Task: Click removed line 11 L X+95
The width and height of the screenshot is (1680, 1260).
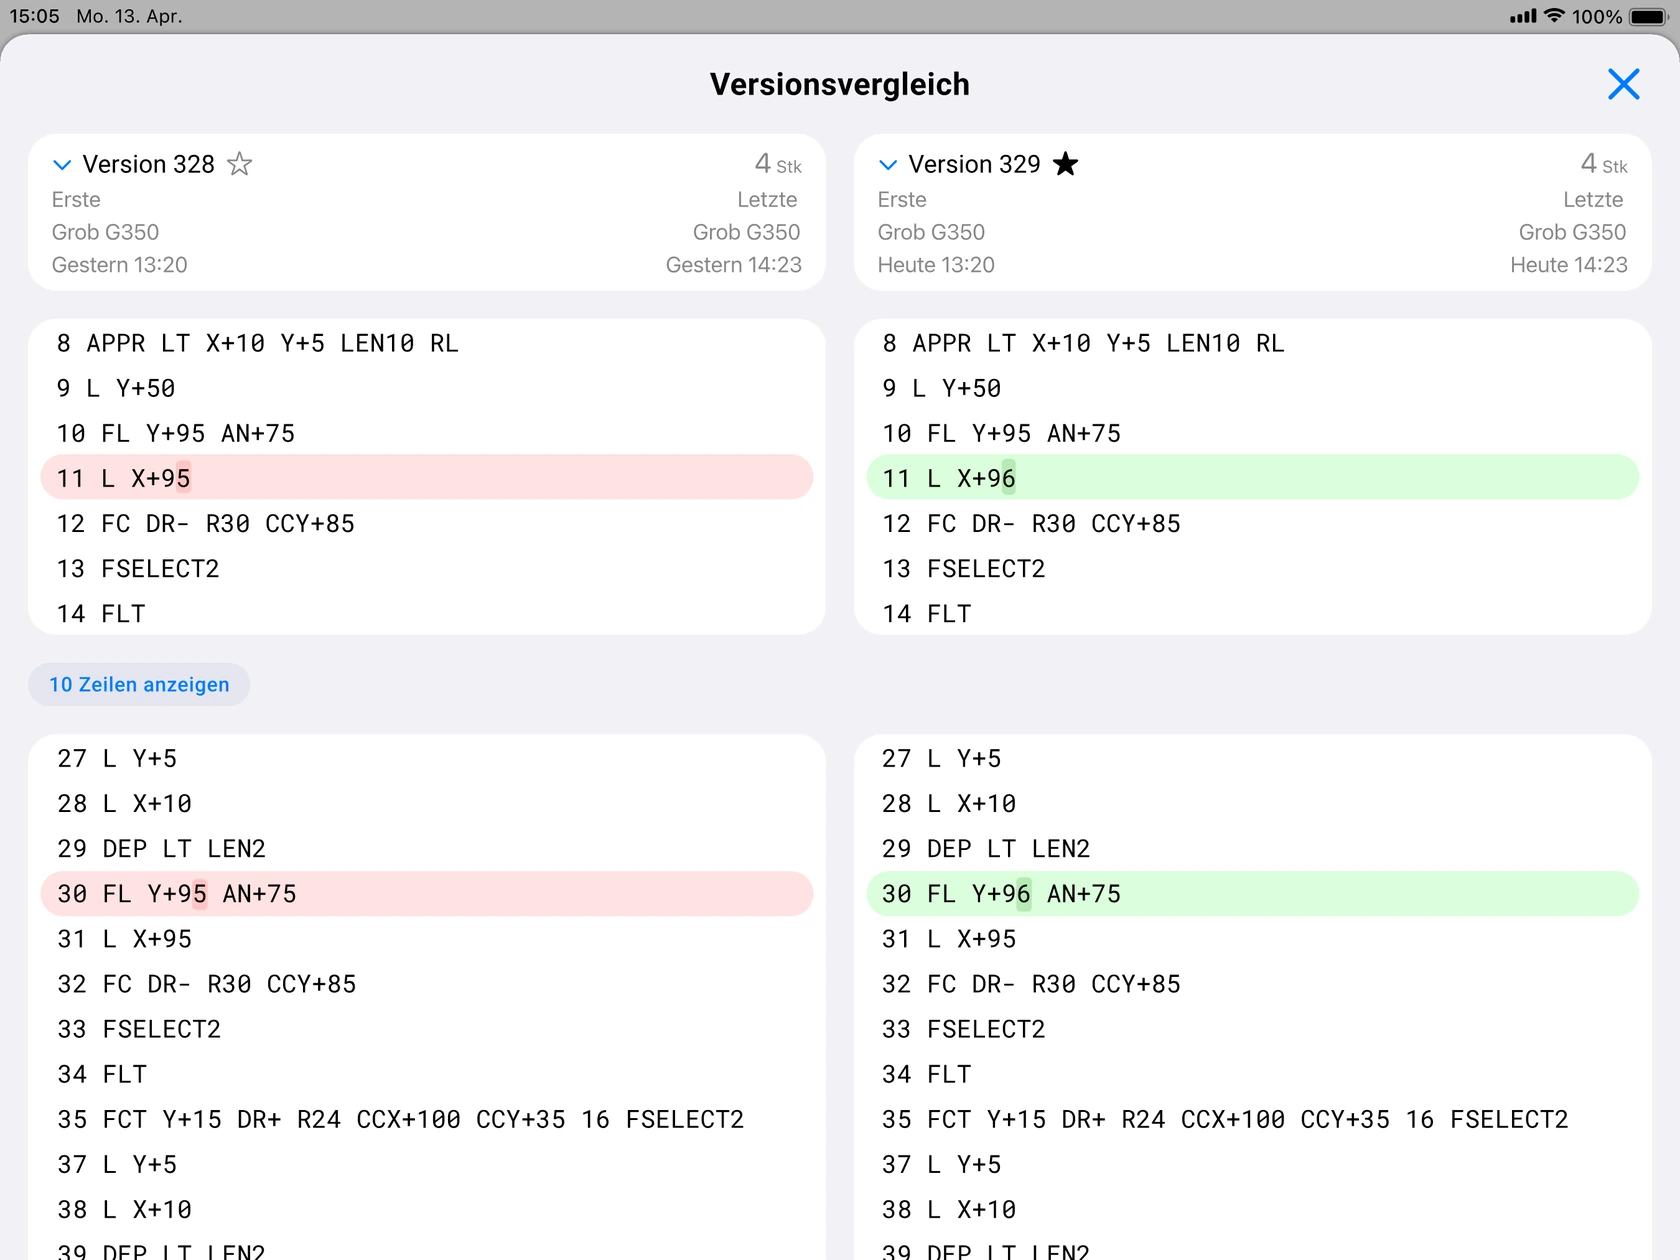Action: [x=427, y=478]
